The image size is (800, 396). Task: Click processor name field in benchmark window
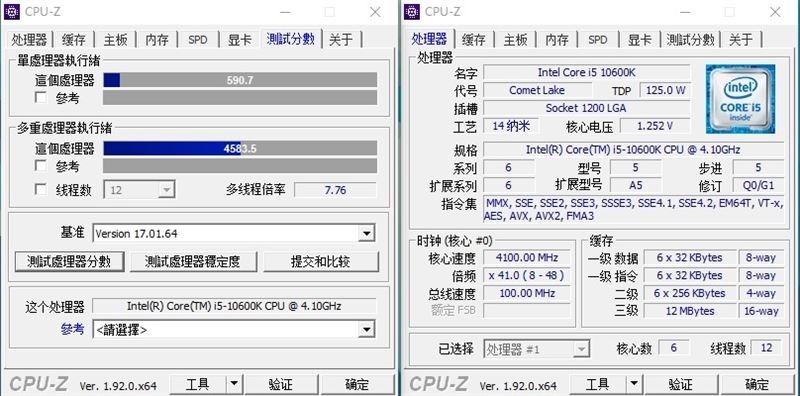(234, 306)
